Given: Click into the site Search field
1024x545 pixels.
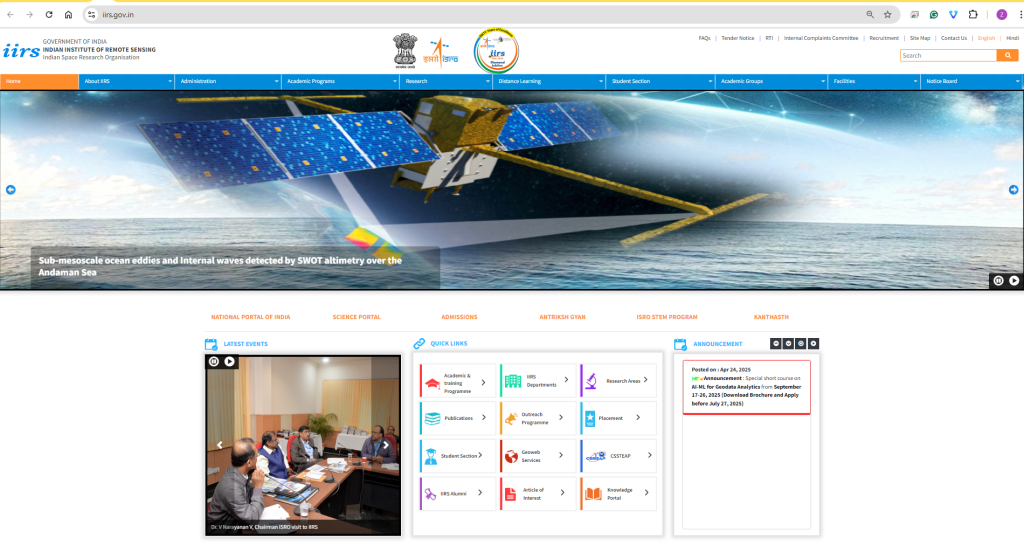Looking at the screenshot, I should (948, 55).
